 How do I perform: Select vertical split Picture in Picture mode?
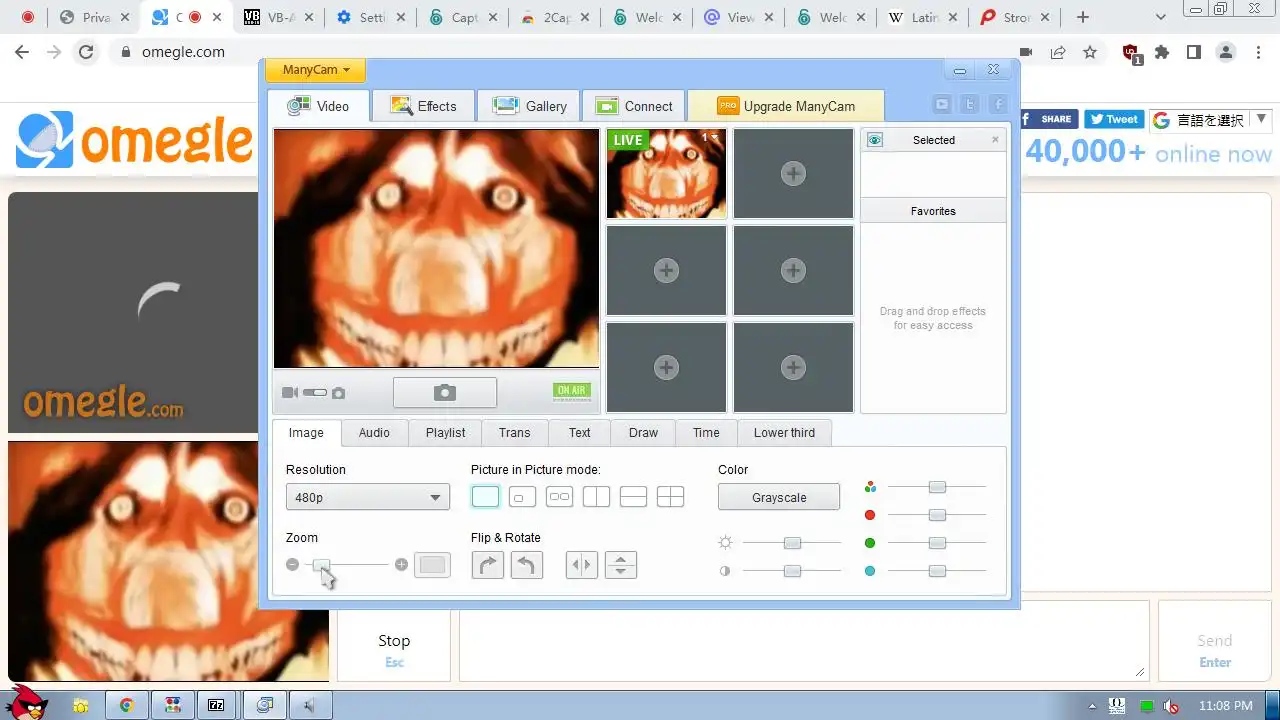[x=596, y=497]
